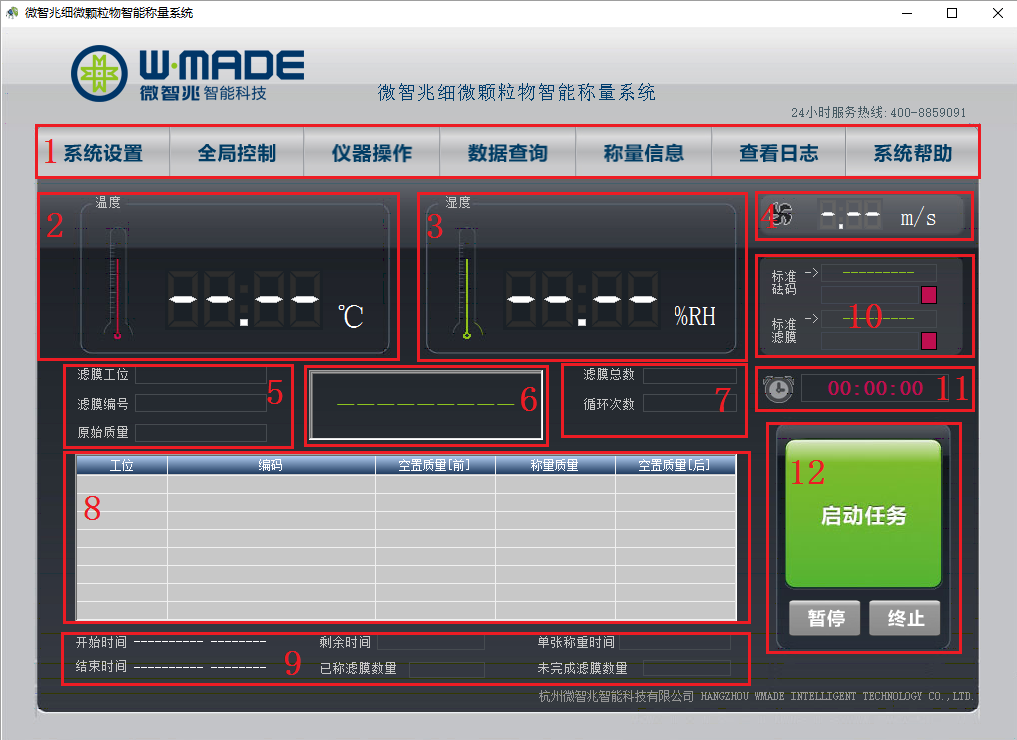The height and width of the screenshot is (740, 1017).
Task: Open the 全局控制 menu
Action: pos(237,153)
